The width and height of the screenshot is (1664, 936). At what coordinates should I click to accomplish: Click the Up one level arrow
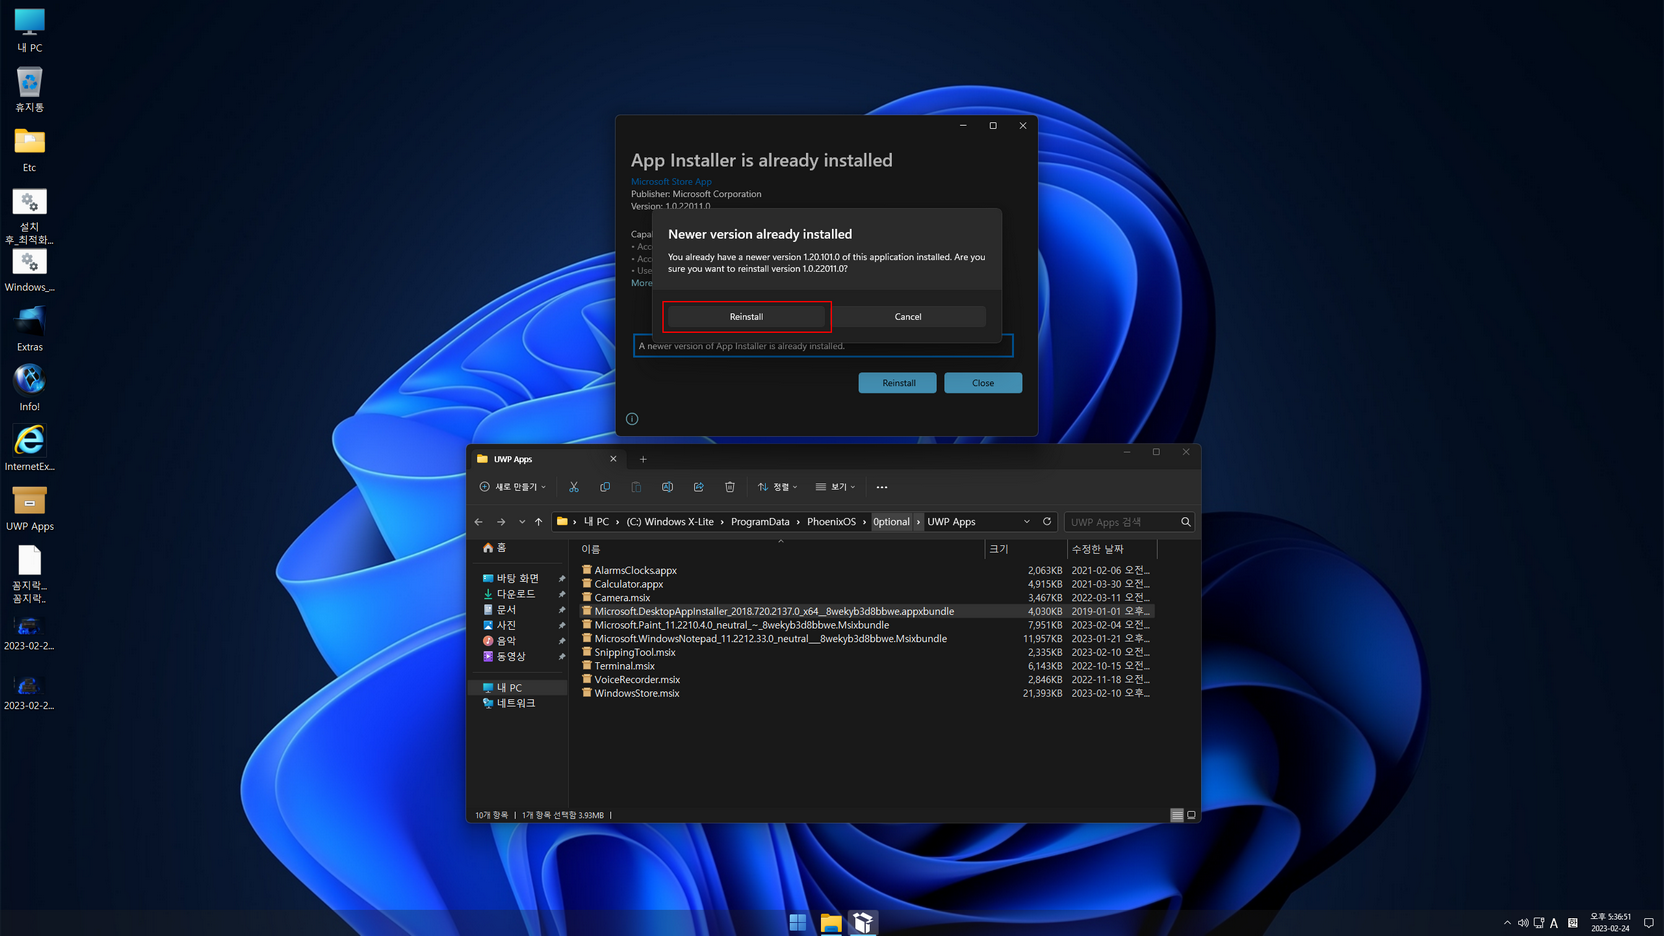point(538,522)
